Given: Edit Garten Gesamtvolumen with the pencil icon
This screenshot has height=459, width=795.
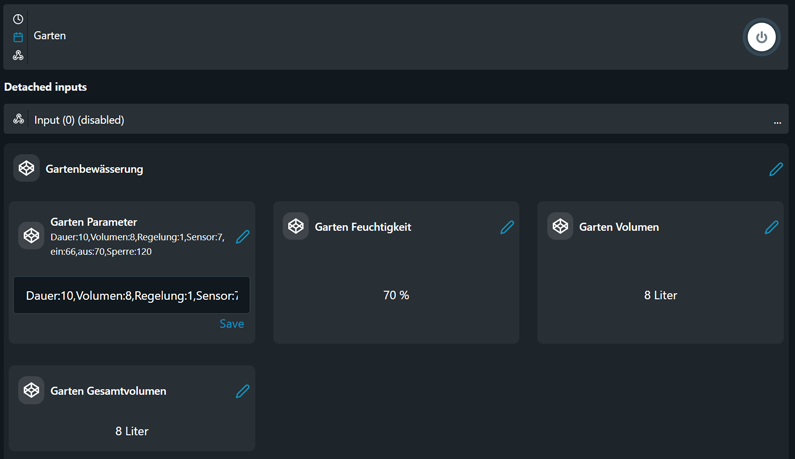Looking at the screenshot, I should [242, 391].
